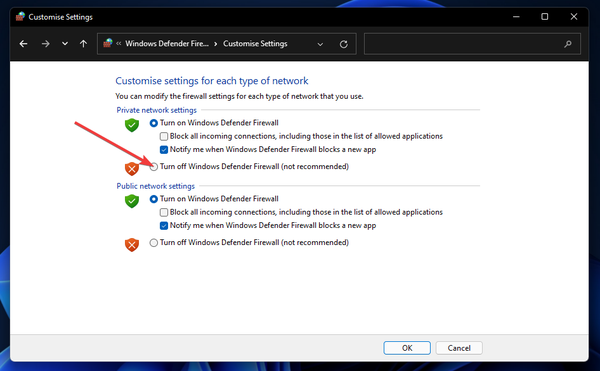This screenshot has height=371, width=600.
Task: Click the search box in Control Panel
Action: (x=472, y=44)
